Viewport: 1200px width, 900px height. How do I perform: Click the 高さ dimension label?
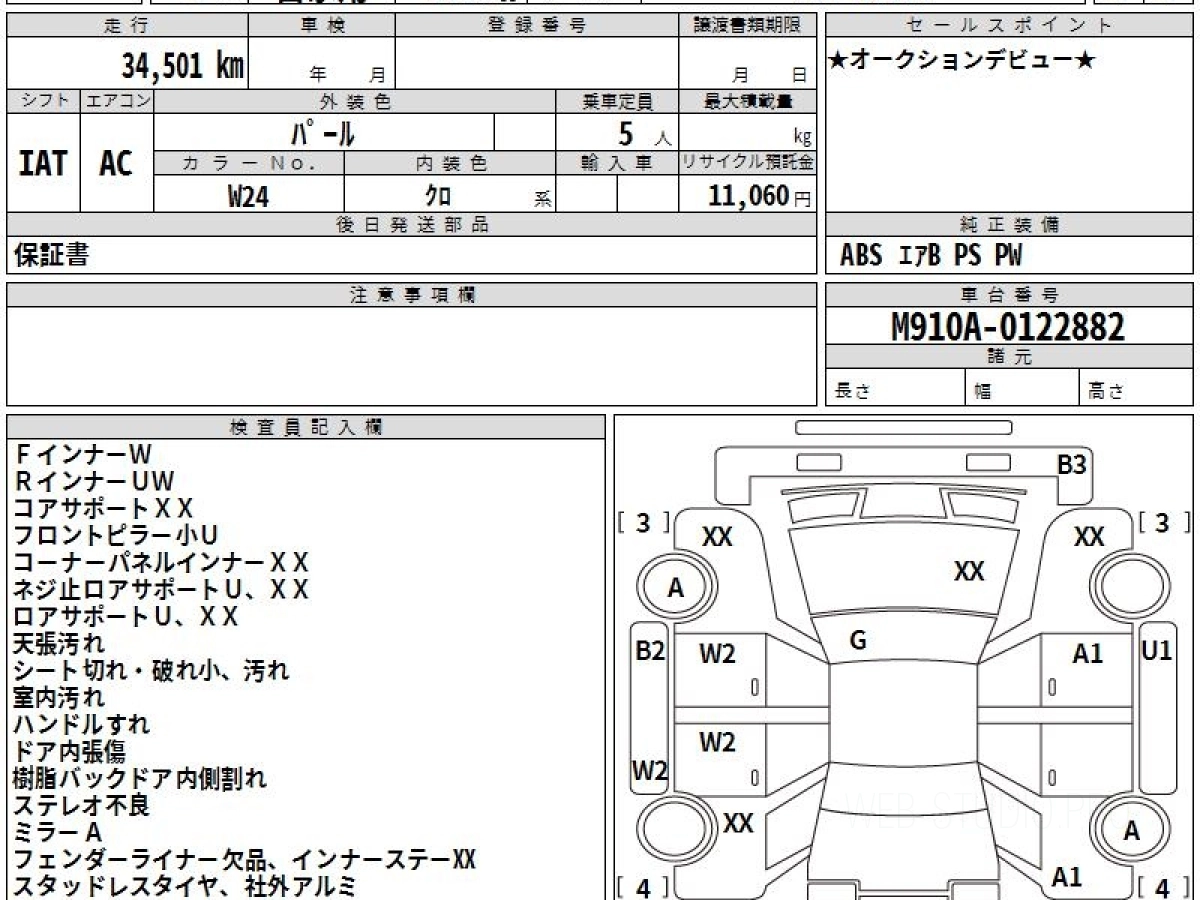point(1107,391)
